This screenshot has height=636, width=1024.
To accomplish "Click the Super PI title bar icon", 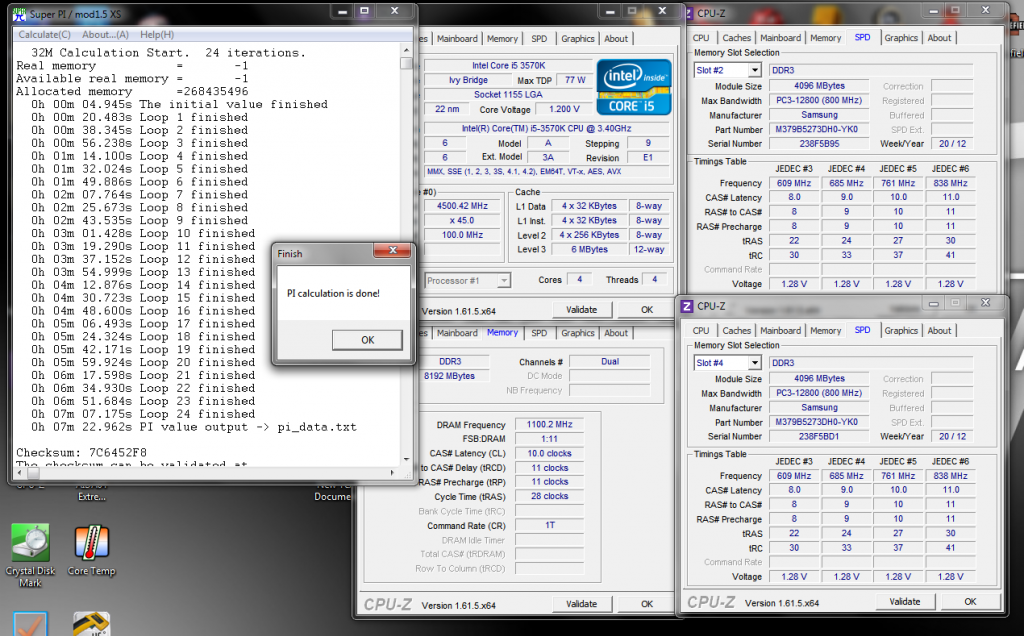I will 17,13.
